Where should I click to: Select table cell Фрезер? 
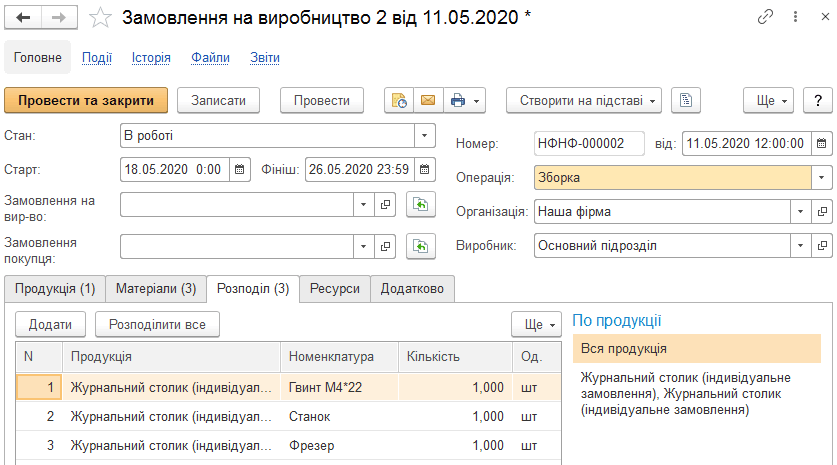[339, 445]
